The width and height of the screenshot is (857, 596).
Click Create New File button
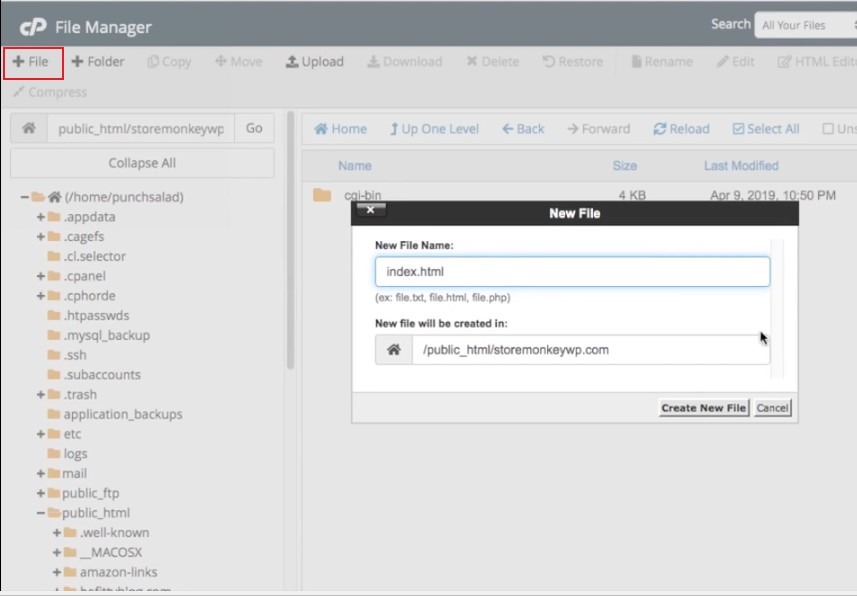pyautogui.click(x=703, y=408)
